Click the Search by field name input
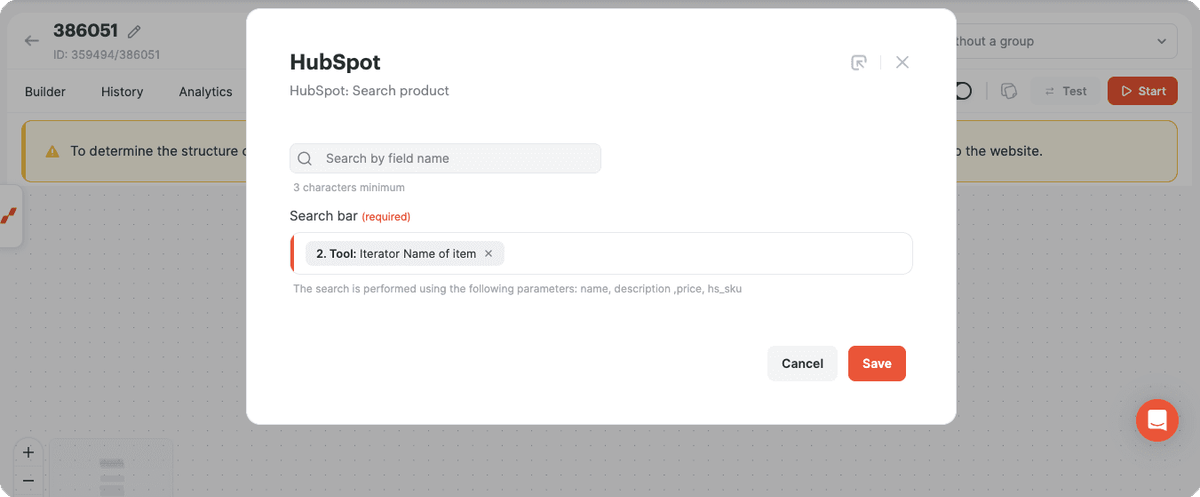Viewport: 1200px width, 497px height. click(445, 158)
